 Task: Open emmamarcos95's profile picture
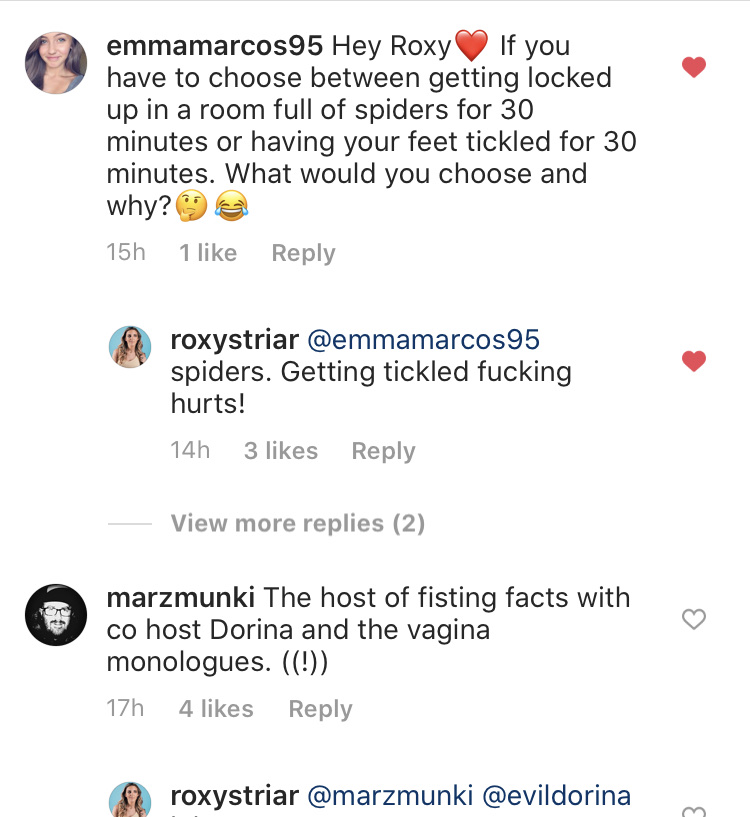[56, 62]
